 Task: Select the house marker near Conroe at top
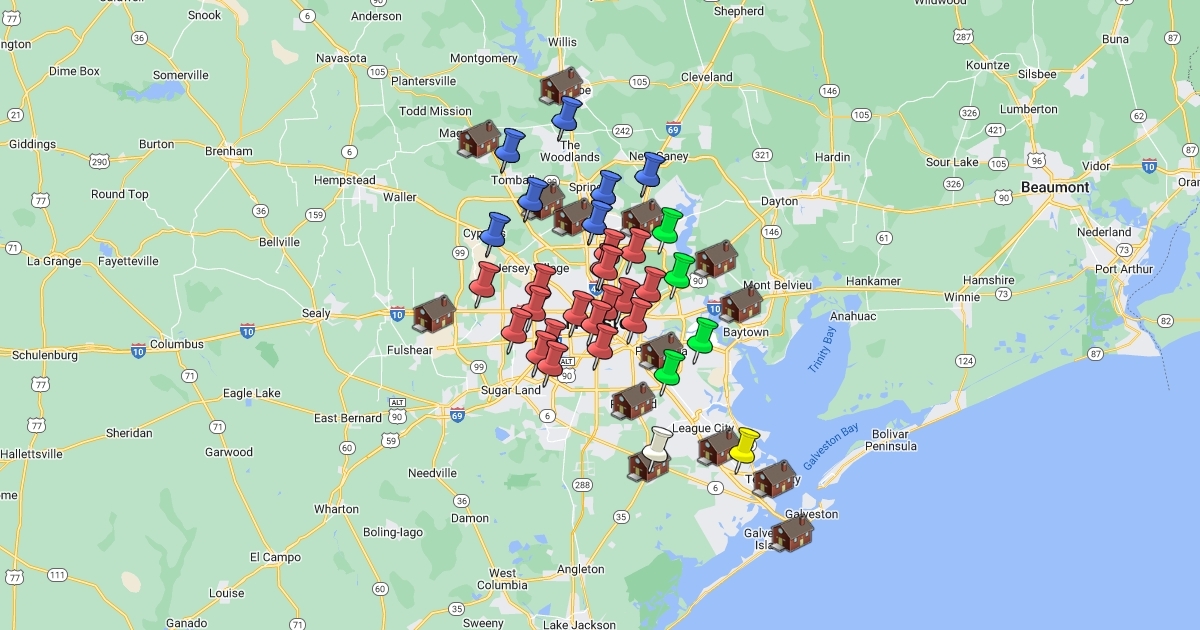561,86
